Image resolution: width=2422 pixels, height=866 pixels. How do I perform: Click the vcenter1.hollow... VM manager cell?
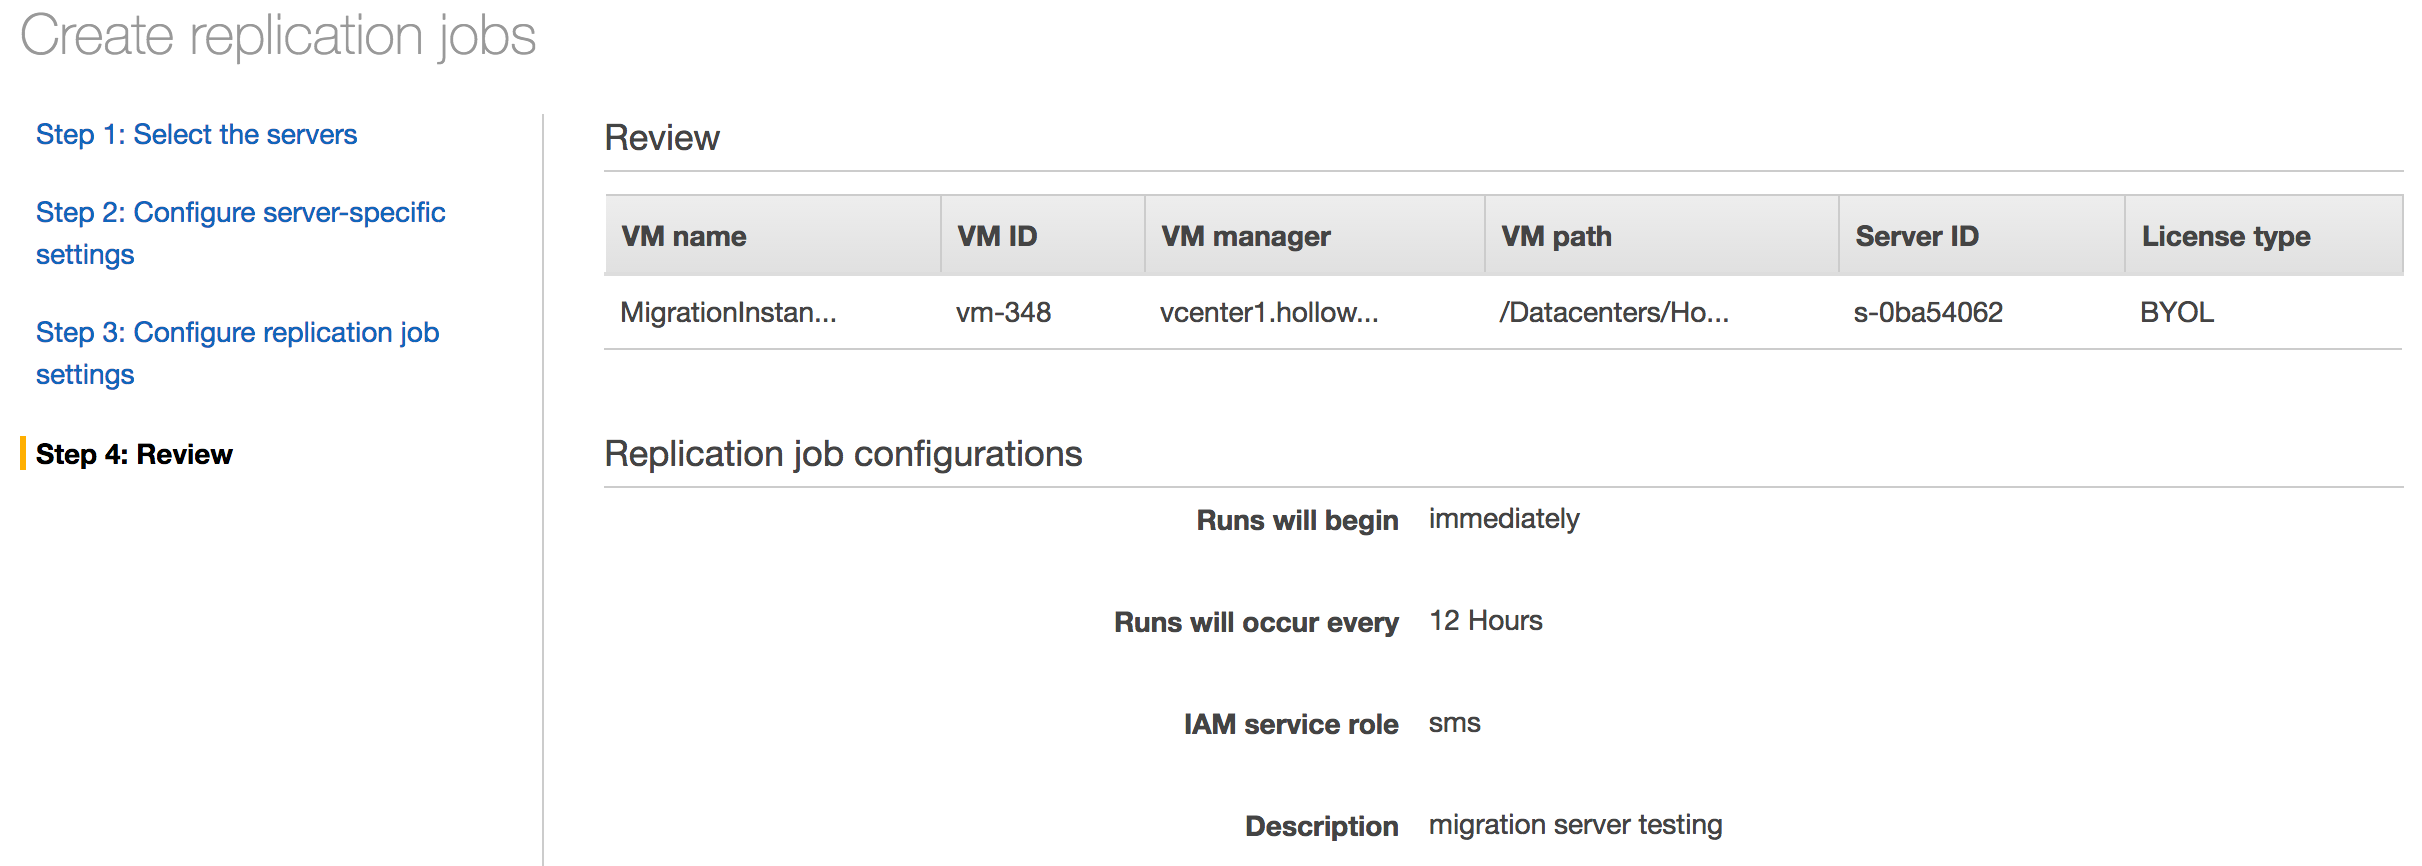pyautogui.click(x=1269, y=312)
